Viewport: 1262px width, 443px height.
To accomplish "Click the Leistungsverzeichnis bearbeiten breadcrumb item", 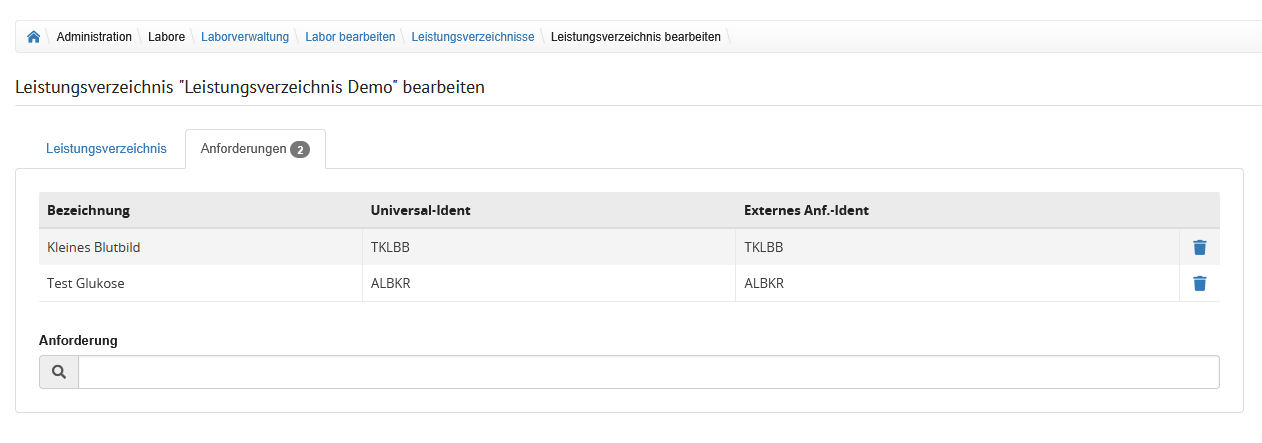I will point(636,37).
